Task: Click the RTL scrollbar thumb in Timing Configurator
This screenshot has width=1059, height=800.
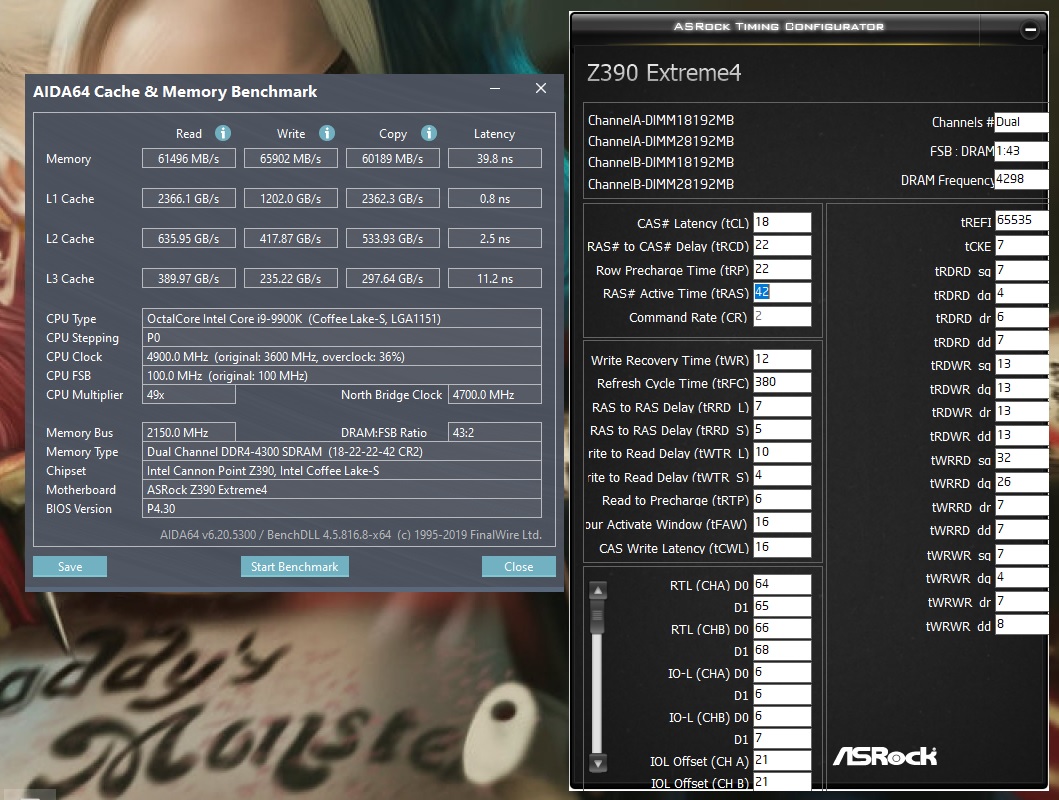Action: click(x=598, y=615)
